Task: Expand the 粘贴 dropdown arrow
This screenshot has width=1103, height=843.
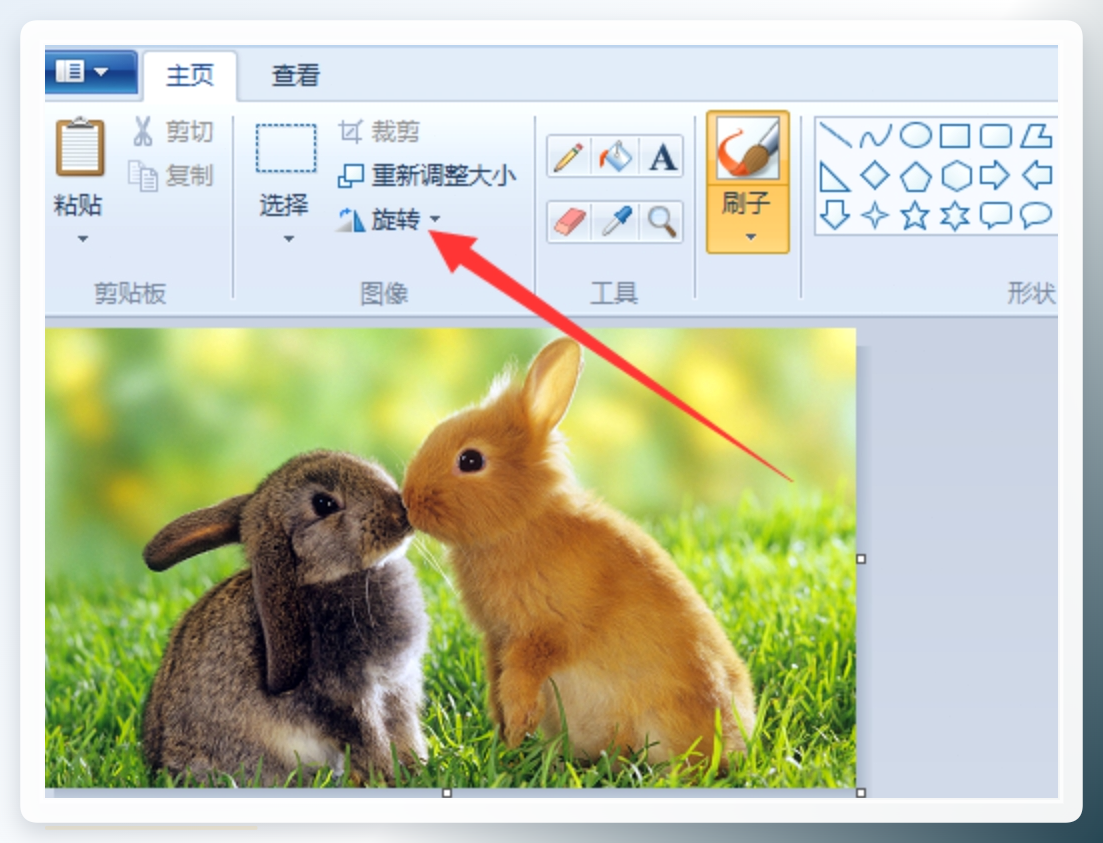Action: (82, 239)
